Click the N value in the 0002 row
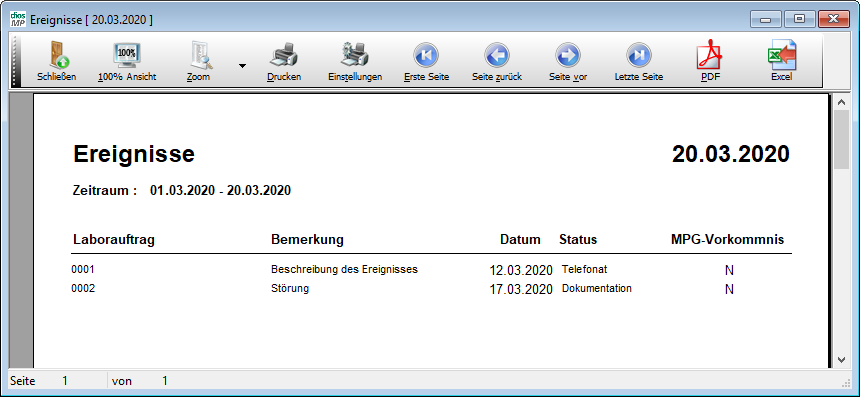The image size is (860, 397). point(729,290)
